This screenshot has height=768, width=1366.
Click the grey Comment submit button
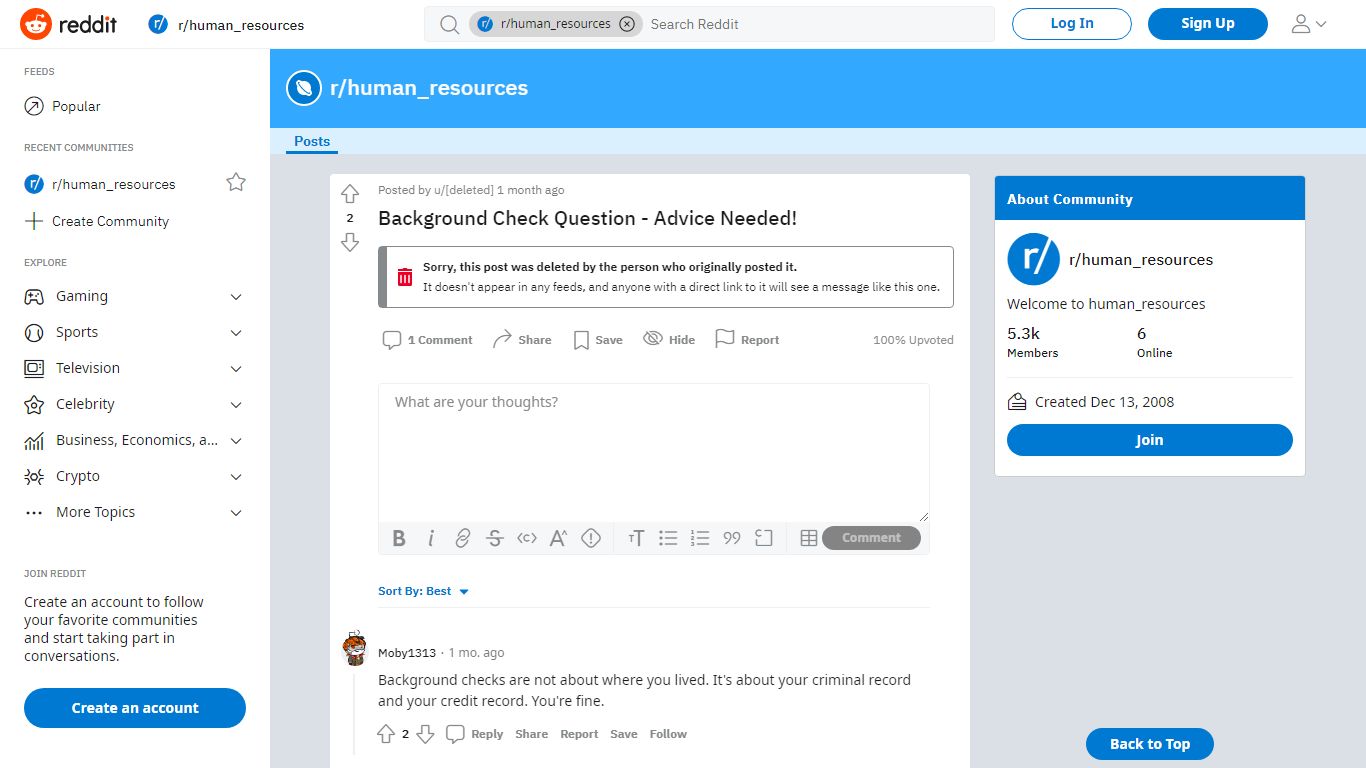pos(871,538)
